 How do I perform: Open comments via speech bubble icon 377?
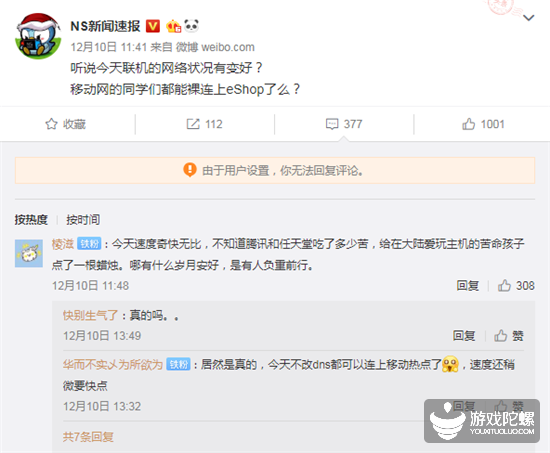coord(332,124)
